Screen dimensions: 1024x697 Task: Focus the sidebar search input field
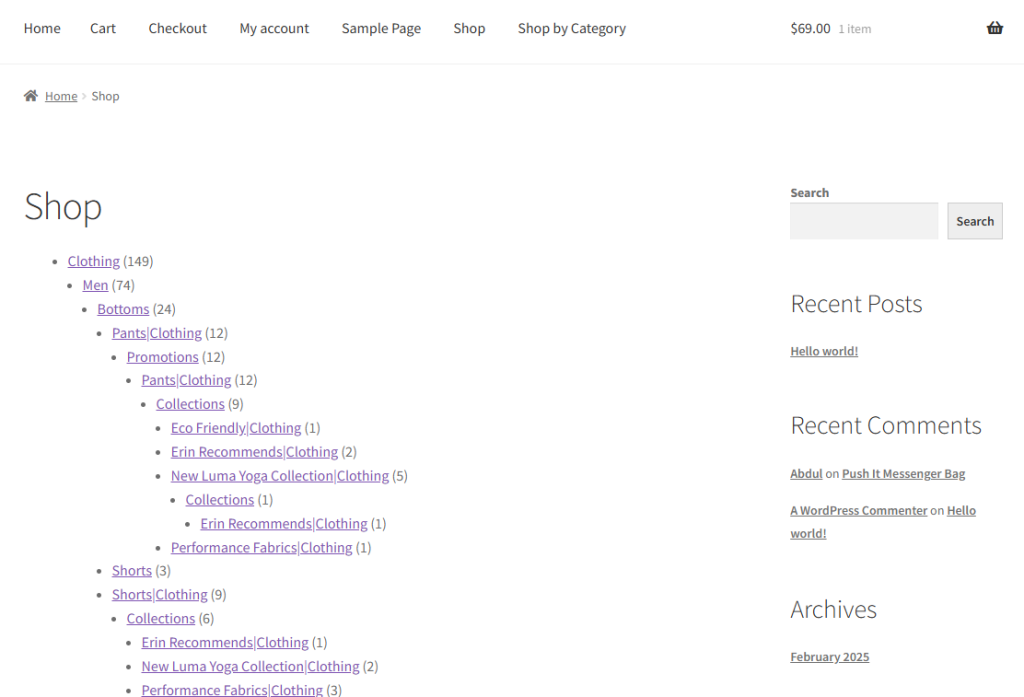863,221
